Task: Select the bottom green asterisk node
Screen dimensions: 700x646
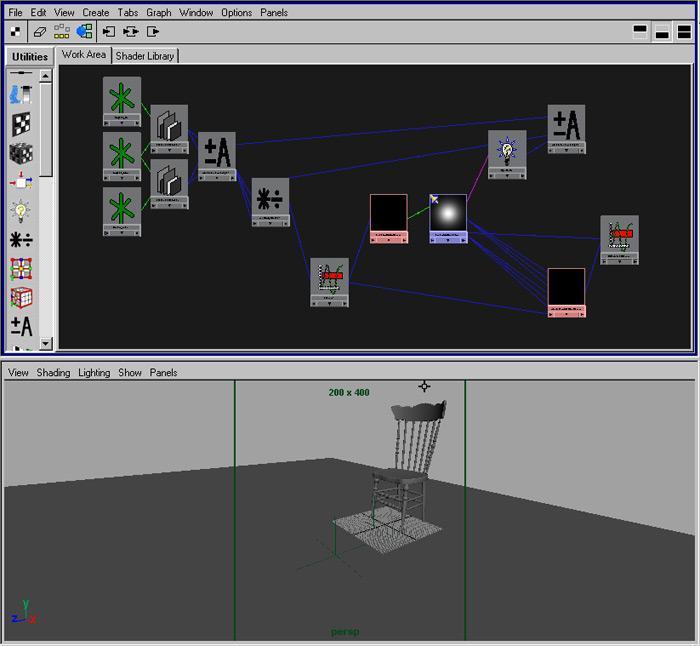Action: point(122,211)
